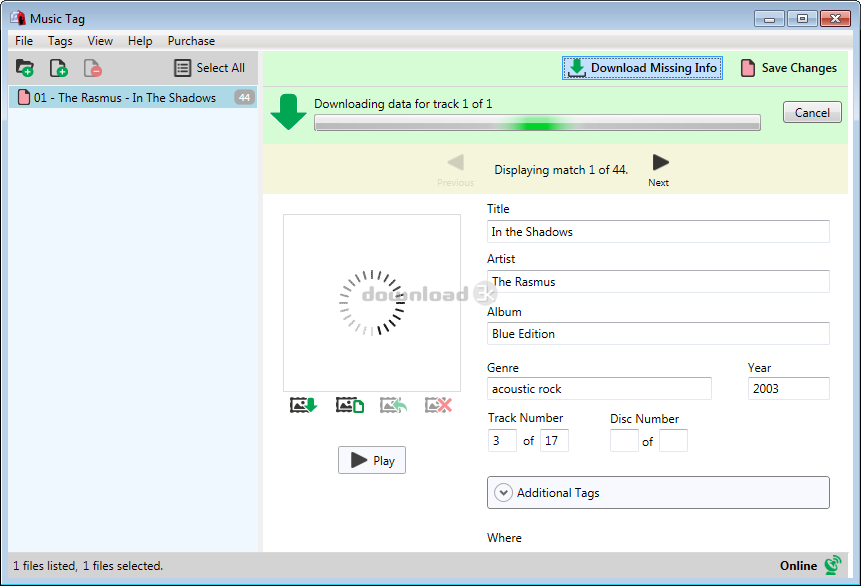The image size is (861, 586).
Task: Click the load album art from file icon
Action: click(349, 405)
